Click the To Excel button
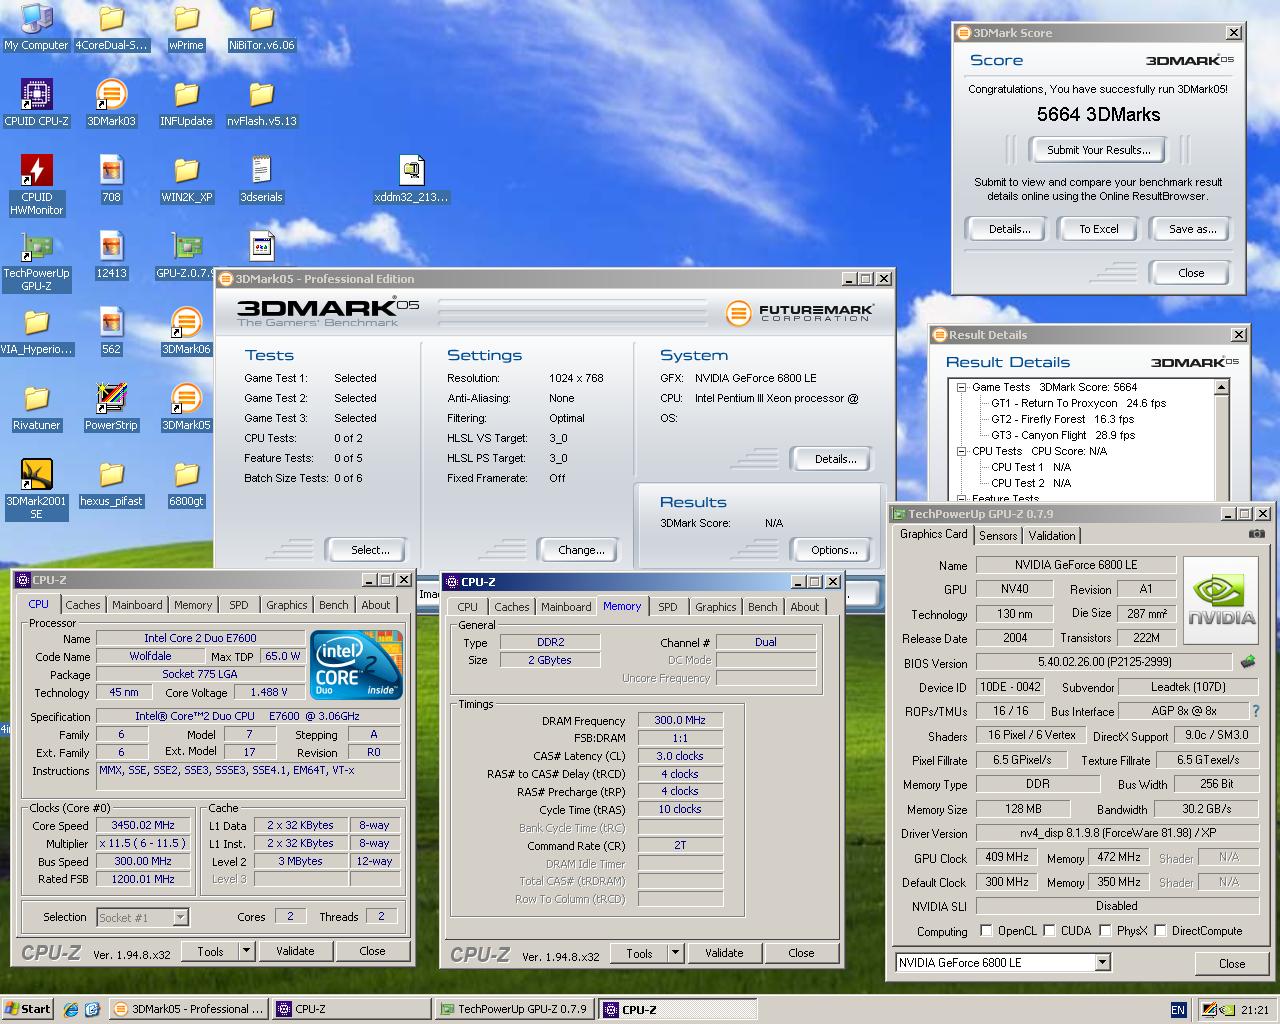The height and width of the screenshot is (1024, 1280). click(x=1099, y=229)
